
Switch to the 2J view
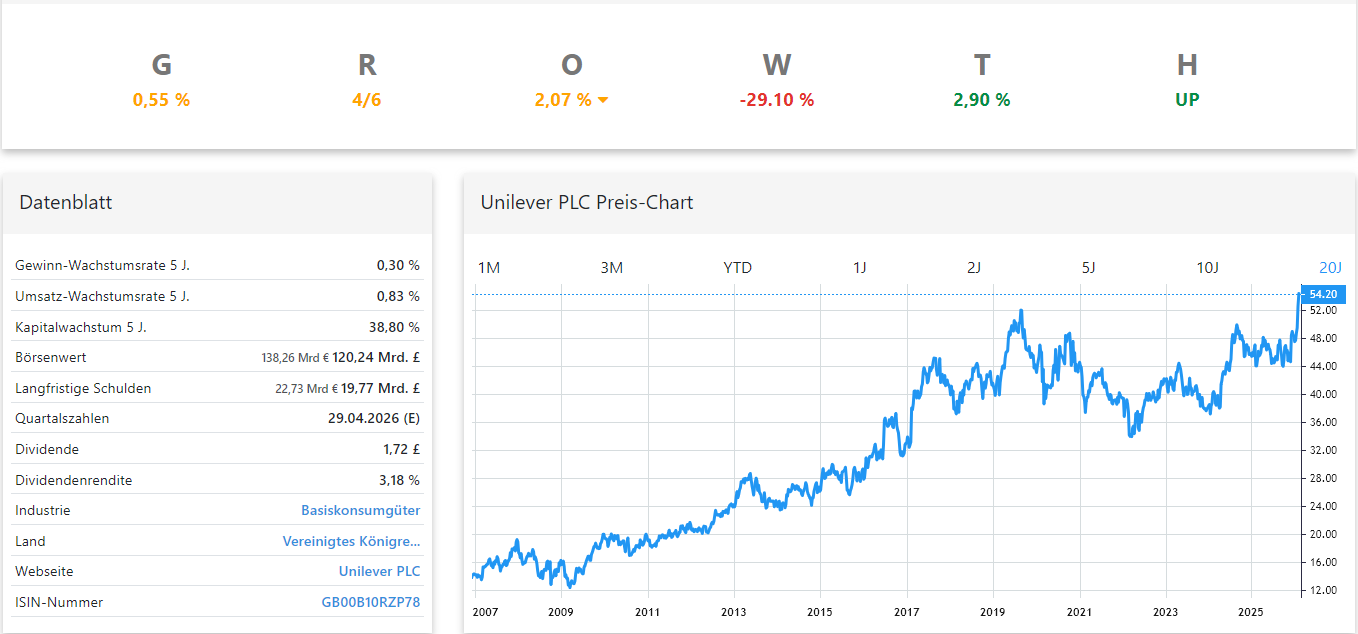click(974, 267)
